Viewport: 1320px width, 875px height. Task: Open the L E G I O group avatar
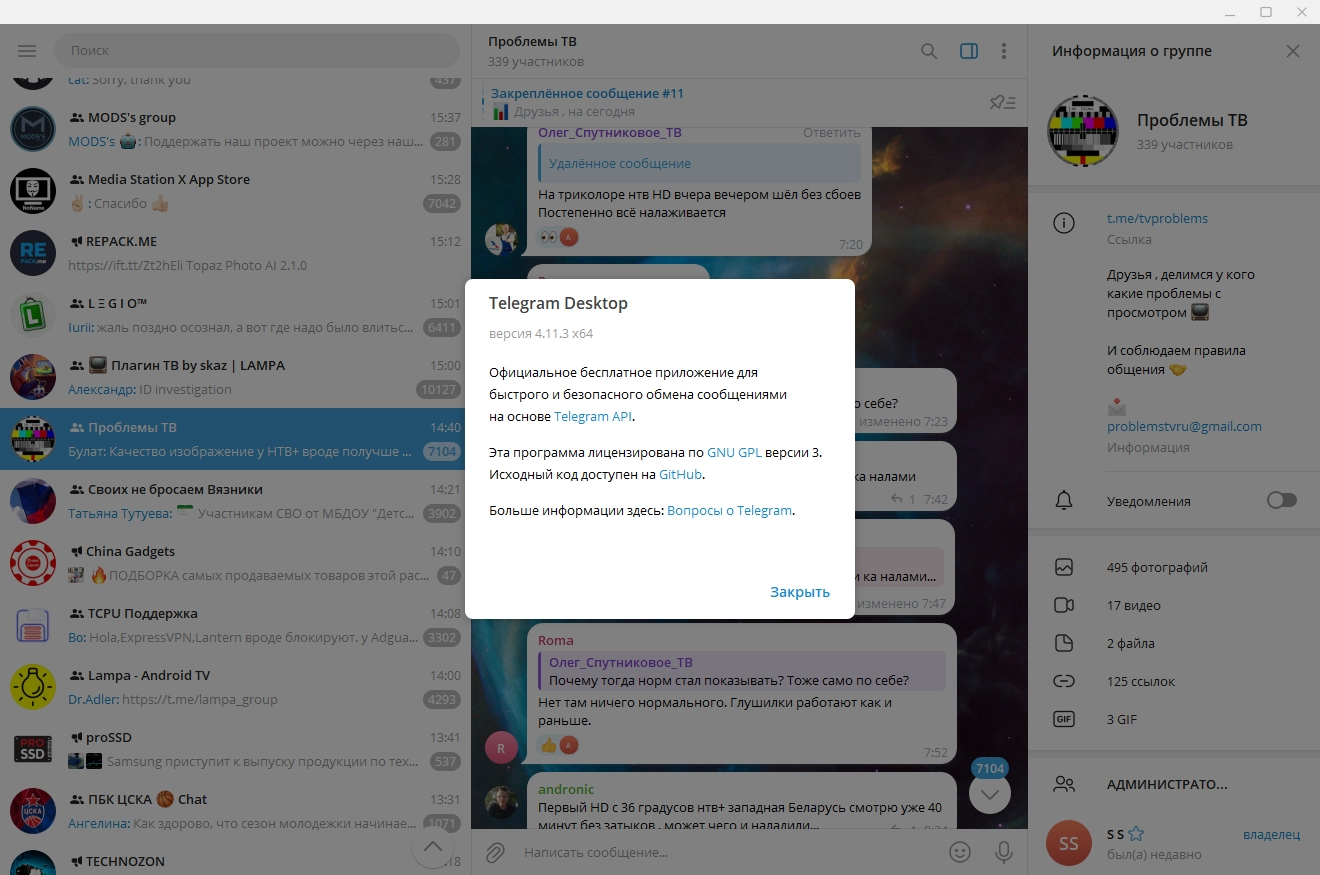pyautogui.click(x=33, y=316)
